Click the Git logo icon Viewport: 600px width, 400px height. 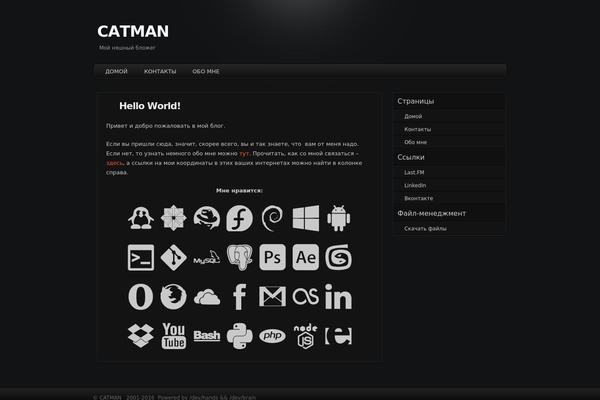pos(174,258)
